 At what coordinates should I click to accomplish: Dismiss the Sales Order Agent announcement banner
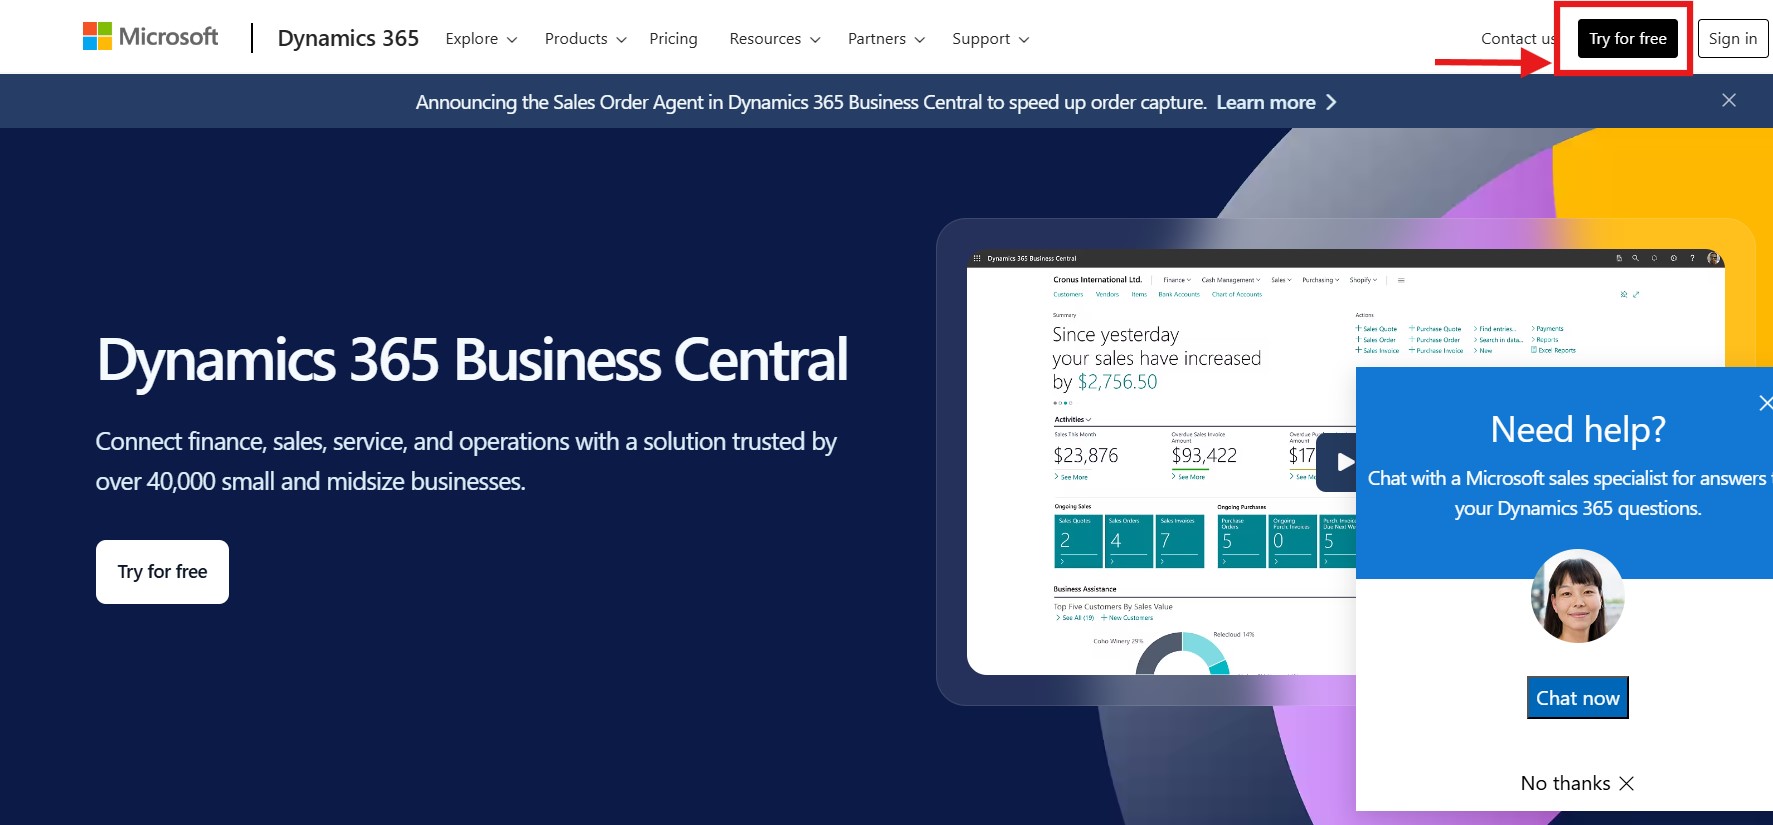1728,100
